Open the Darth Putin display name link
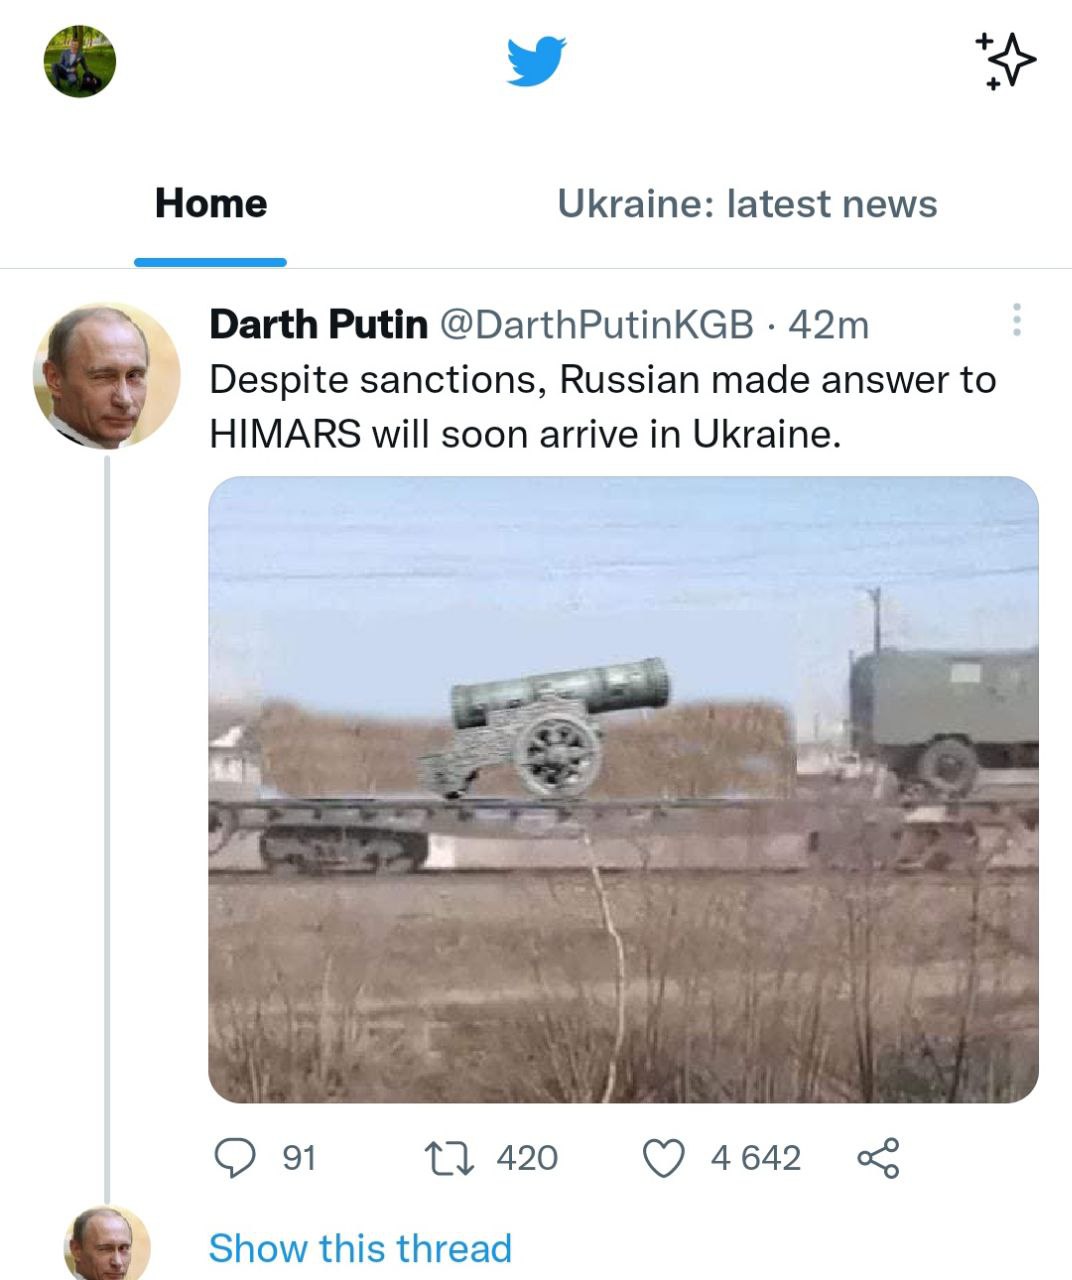Viewport: 1072px width, 1280px height. 318,324
